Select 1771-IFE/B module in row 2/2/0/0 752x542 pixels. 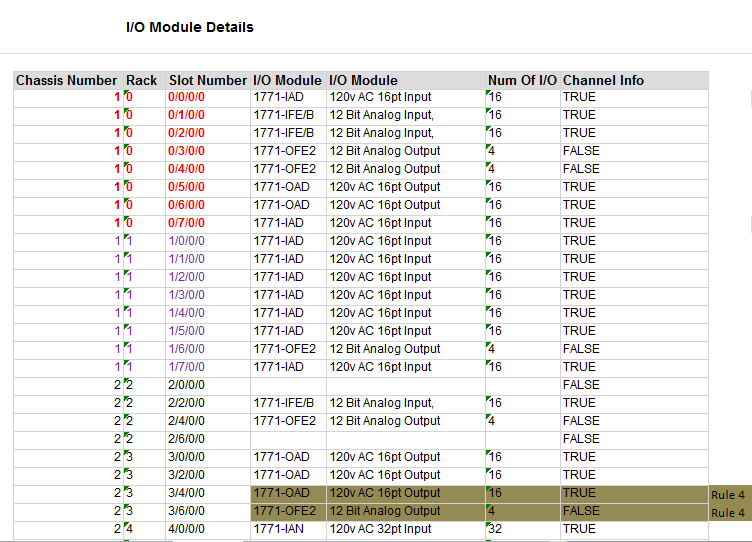click(288, 403)
